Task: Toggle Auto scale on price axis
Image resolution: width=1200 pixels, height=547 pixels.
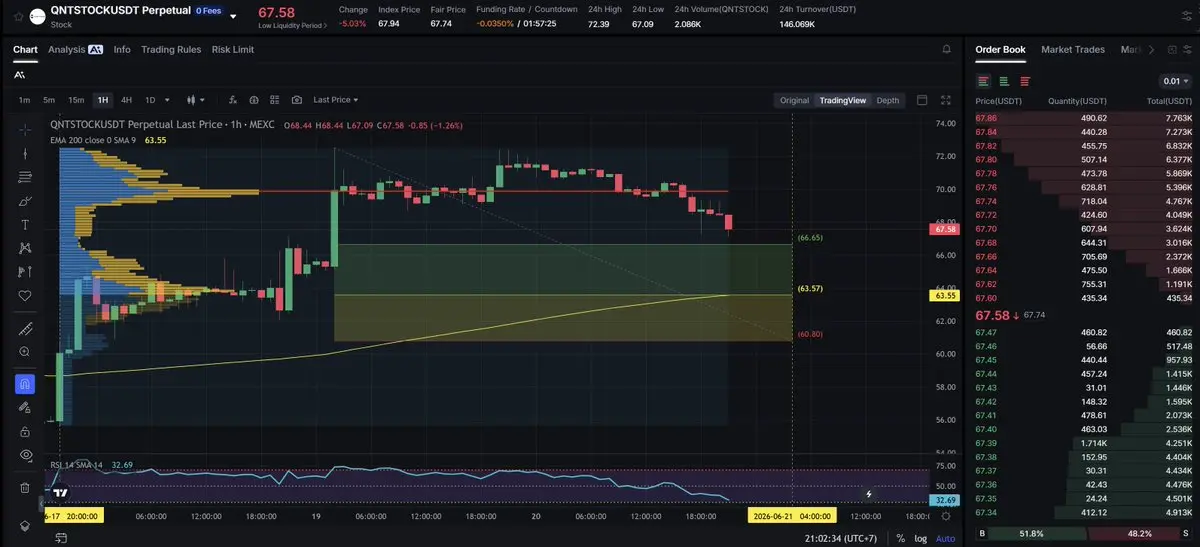Action: point(945,539)
